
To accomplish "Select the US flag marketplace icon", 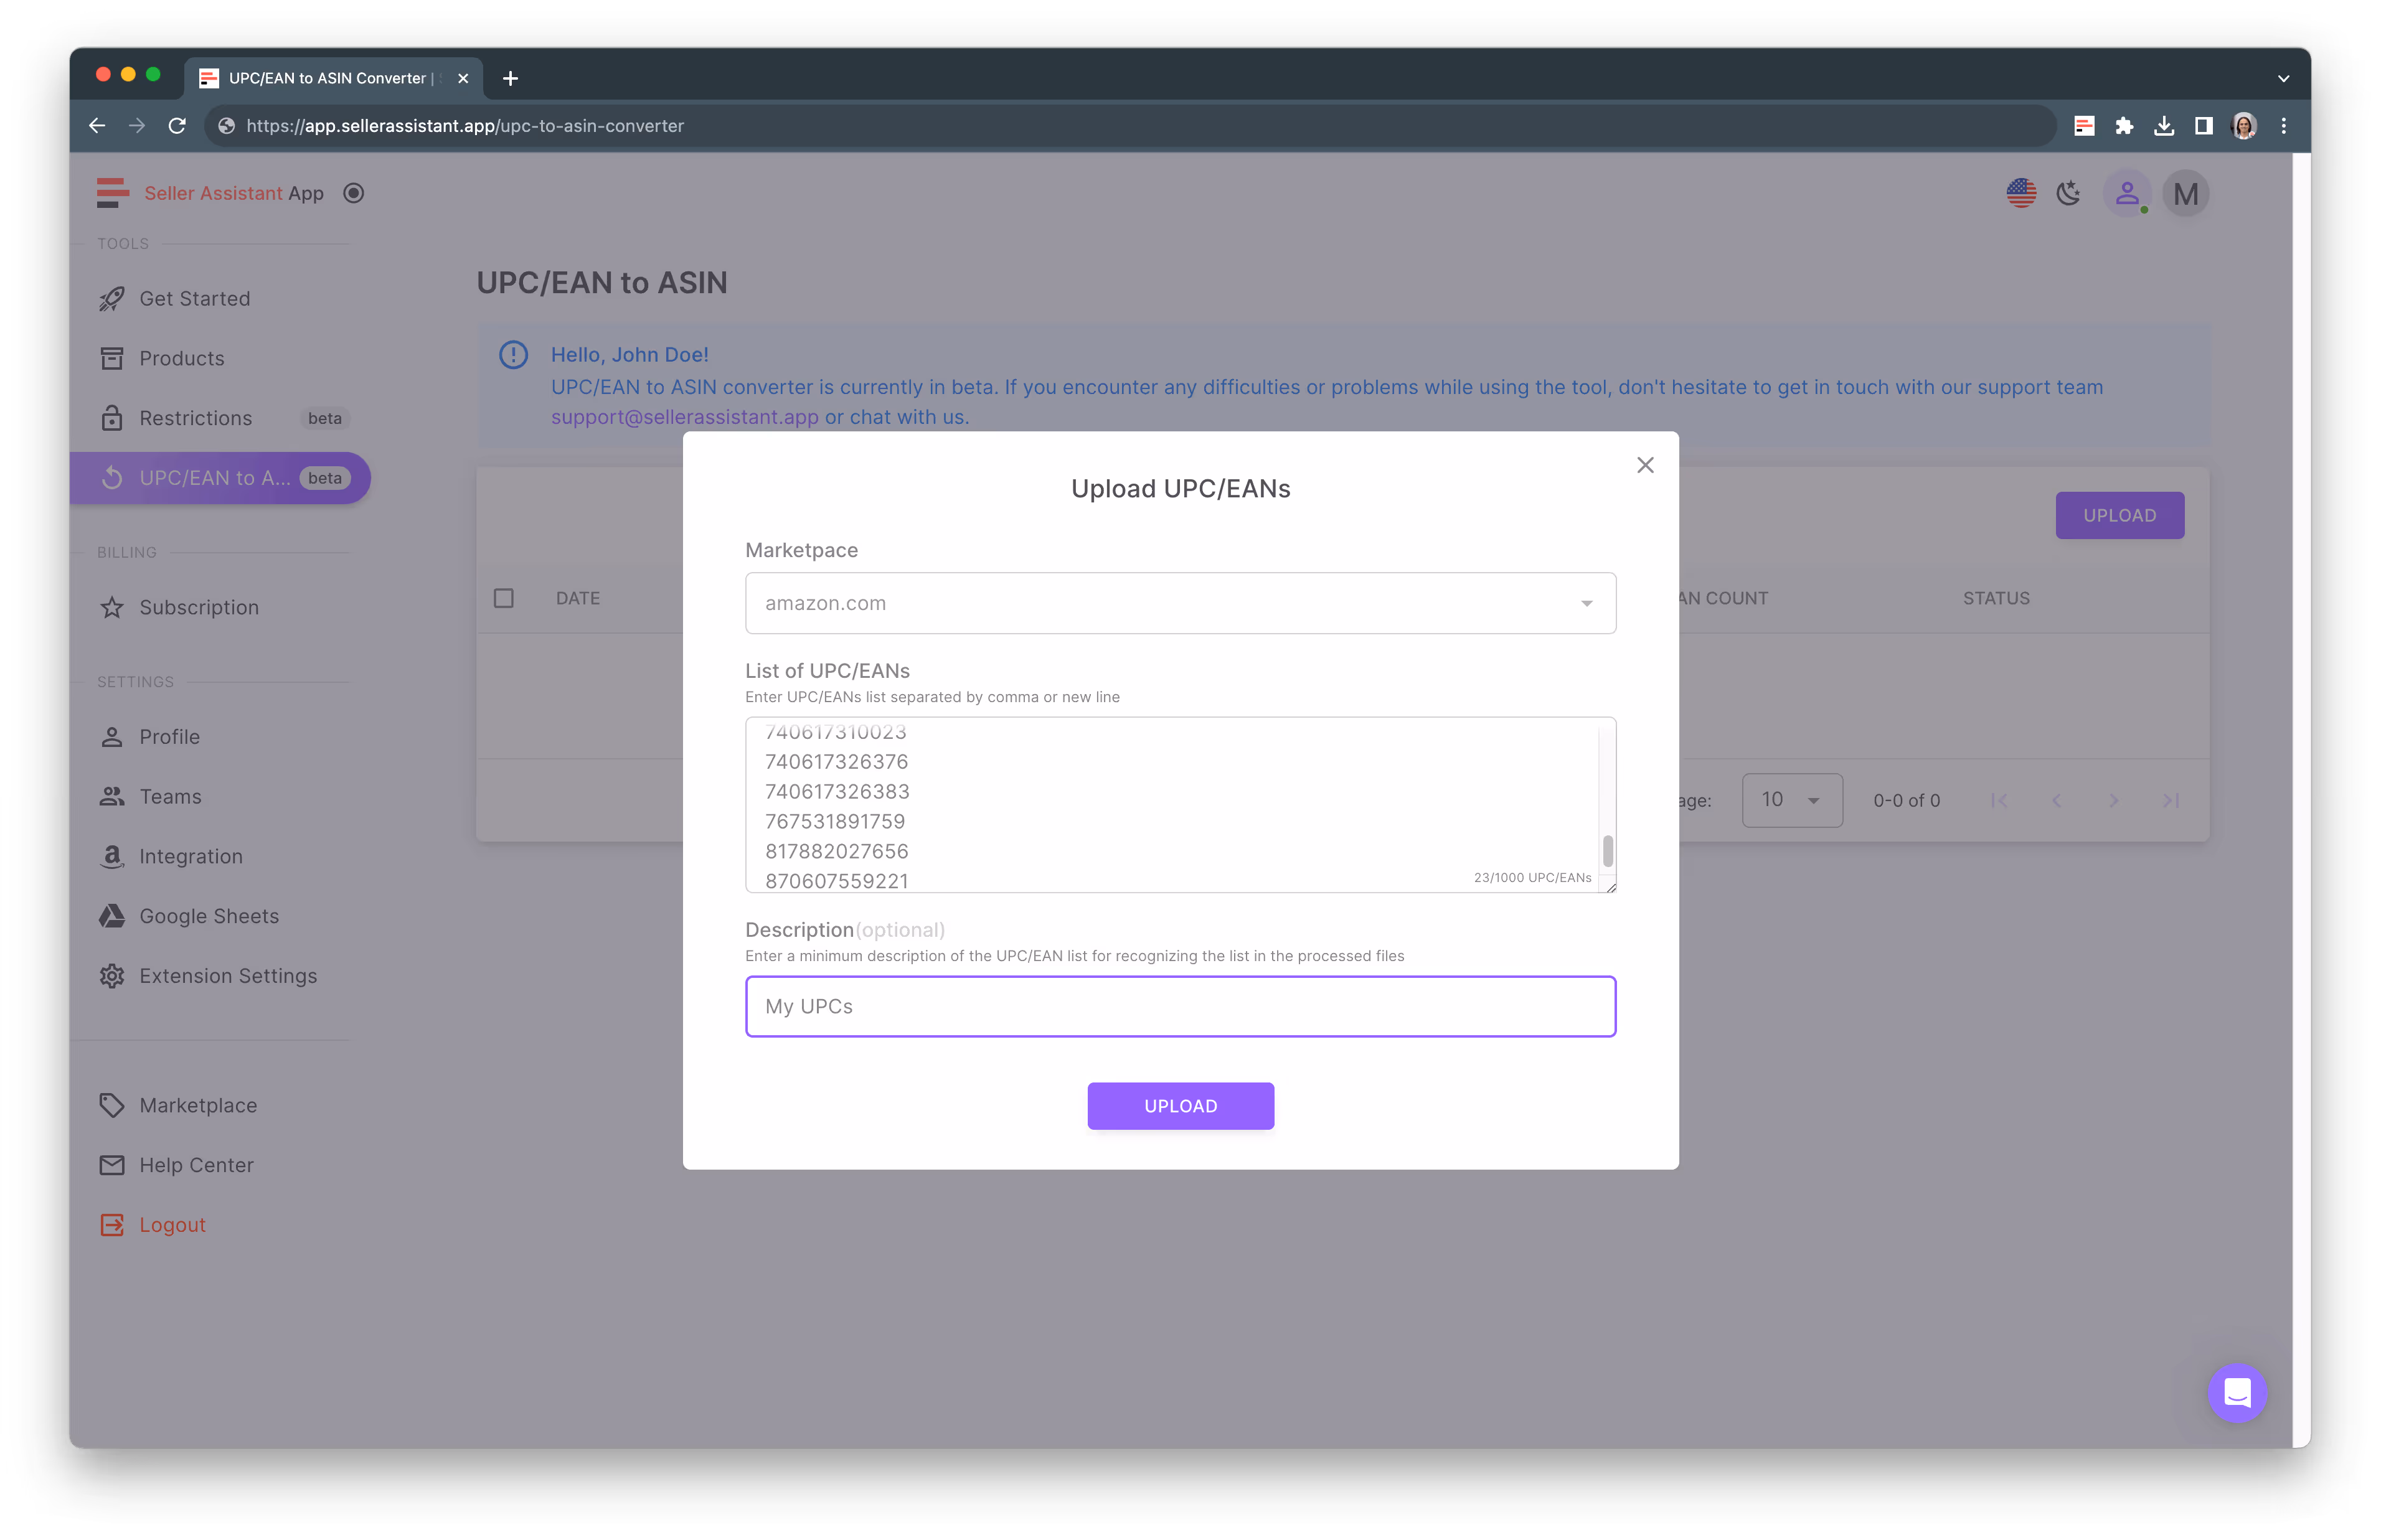I will [x=2020, y=193].
